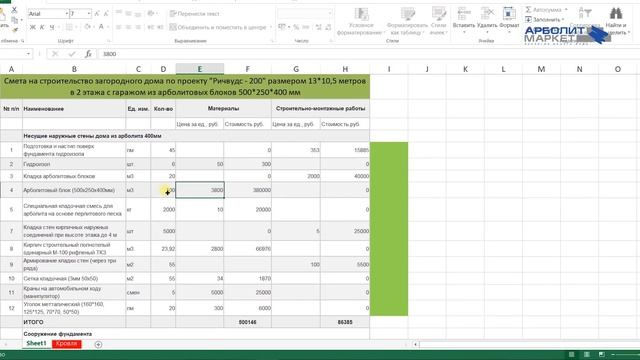Click the horizontal scrollbar left arrow

coord(415,344)
